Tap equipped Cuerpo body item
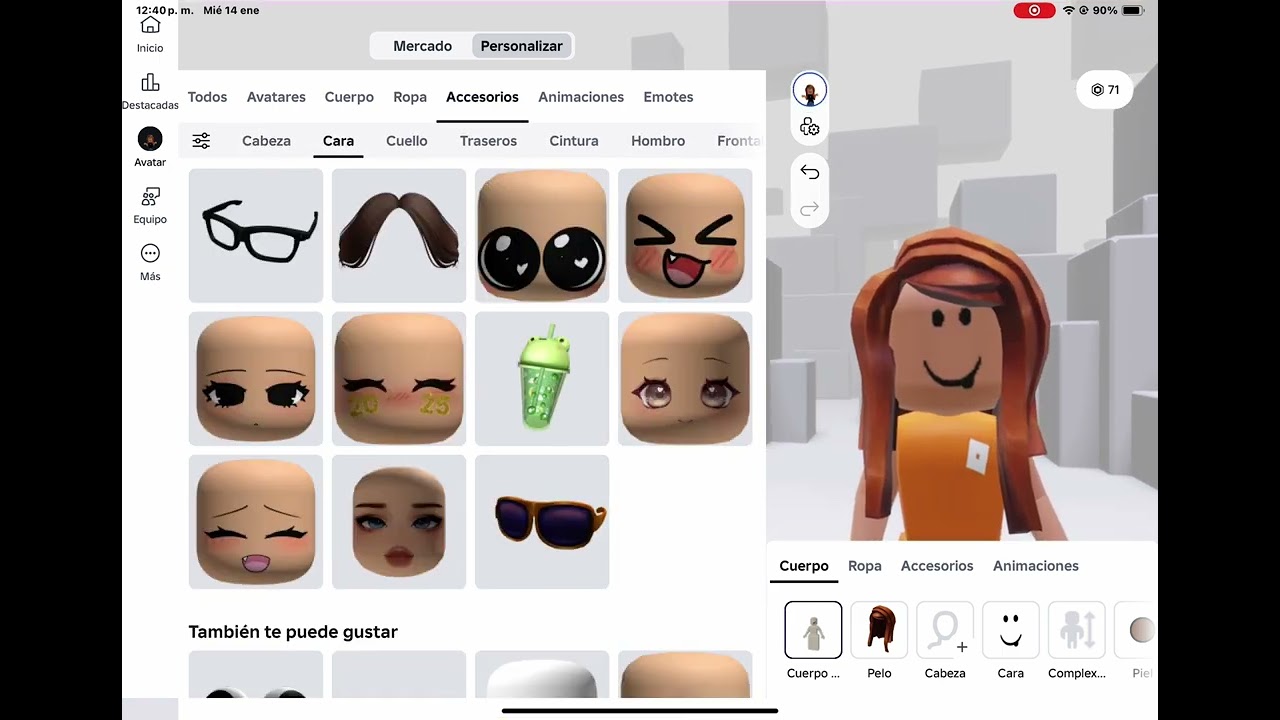Screen dimensions: 1280x720 [813, 630]
